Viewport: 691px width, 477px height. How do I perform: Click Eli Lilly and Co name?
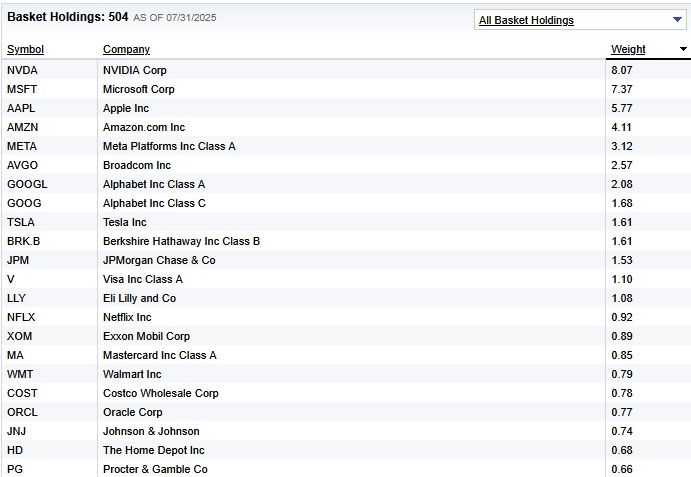pyautogui.click(x=140, y=298)
